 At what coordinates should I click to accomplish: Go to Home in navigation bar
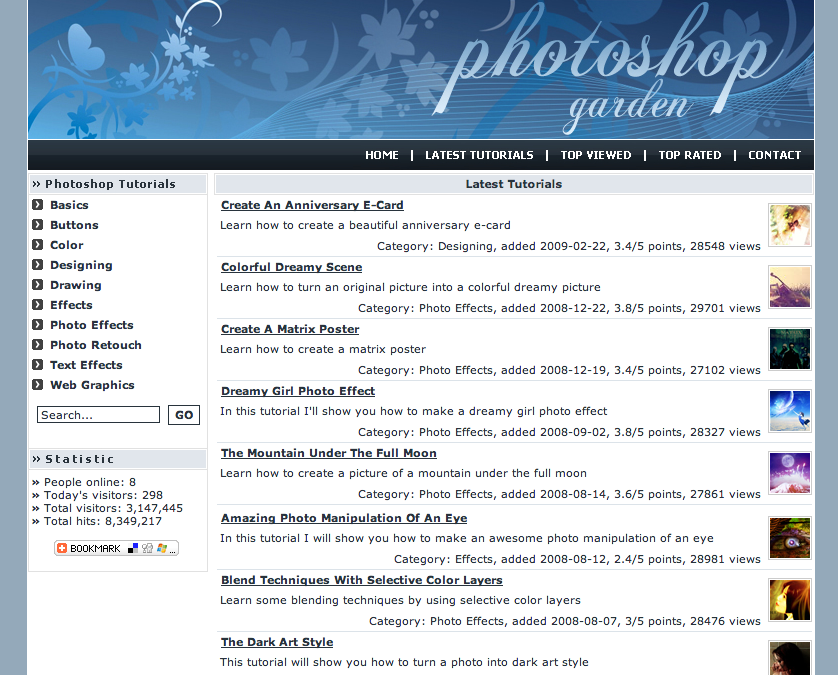(x=382, y=155)
